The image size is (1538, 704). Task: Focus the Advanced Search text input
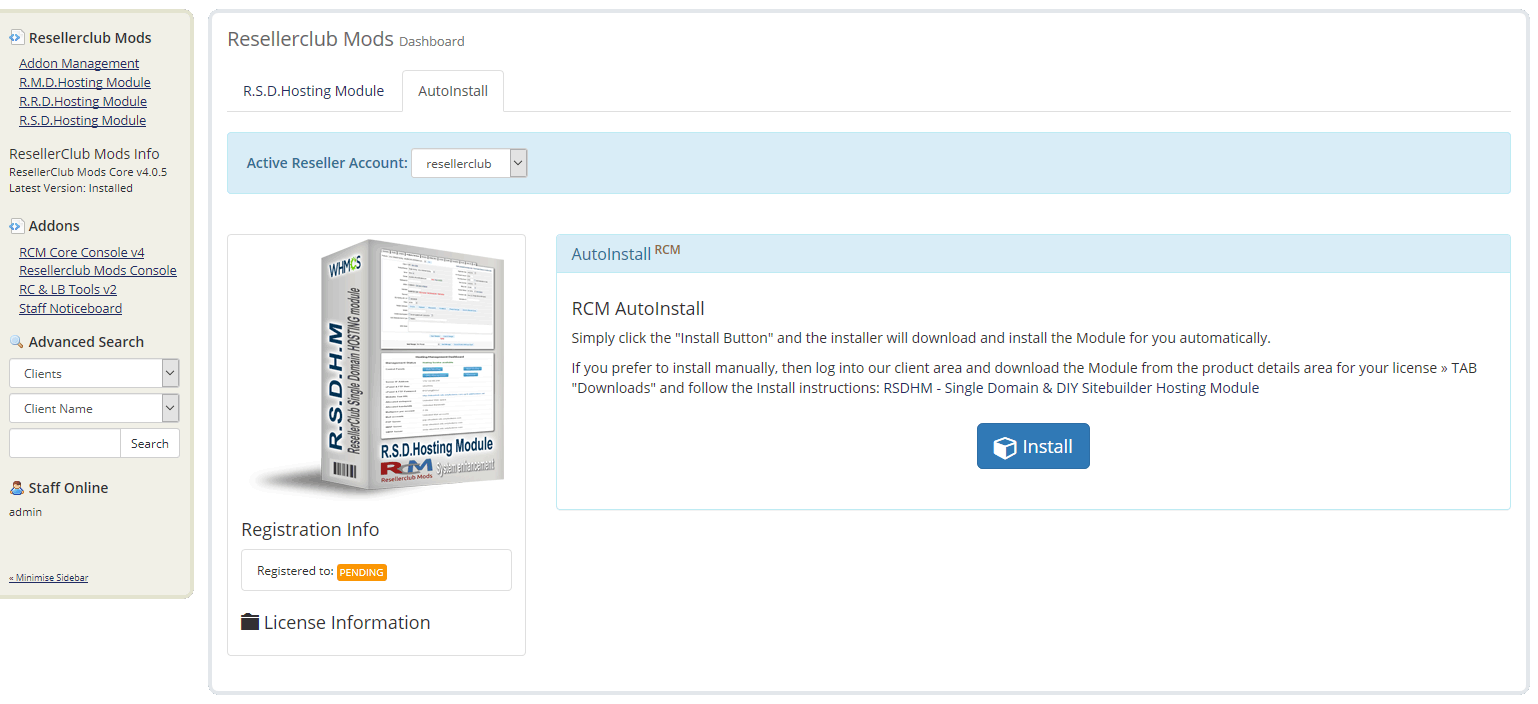point(65,443)
